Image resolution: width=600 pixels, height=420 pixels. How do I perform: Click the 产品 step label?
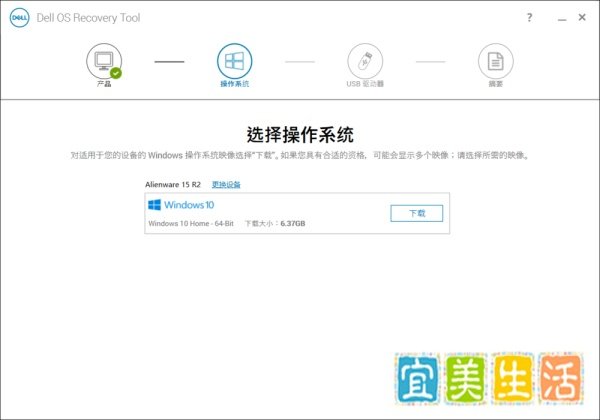(x=104, y=84)
